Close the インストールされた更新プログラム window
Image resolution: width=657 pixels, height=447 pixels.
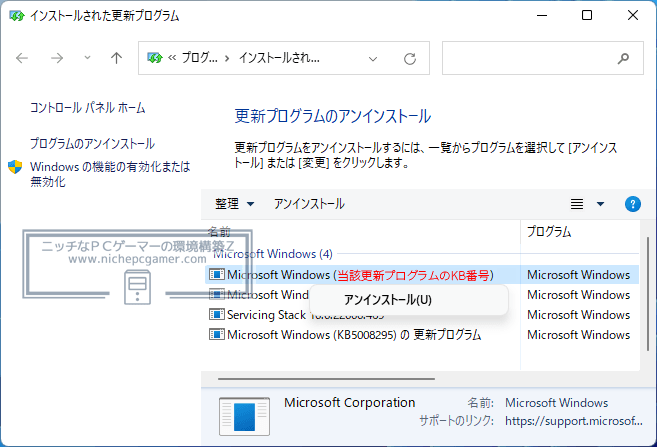click(633, 16)
